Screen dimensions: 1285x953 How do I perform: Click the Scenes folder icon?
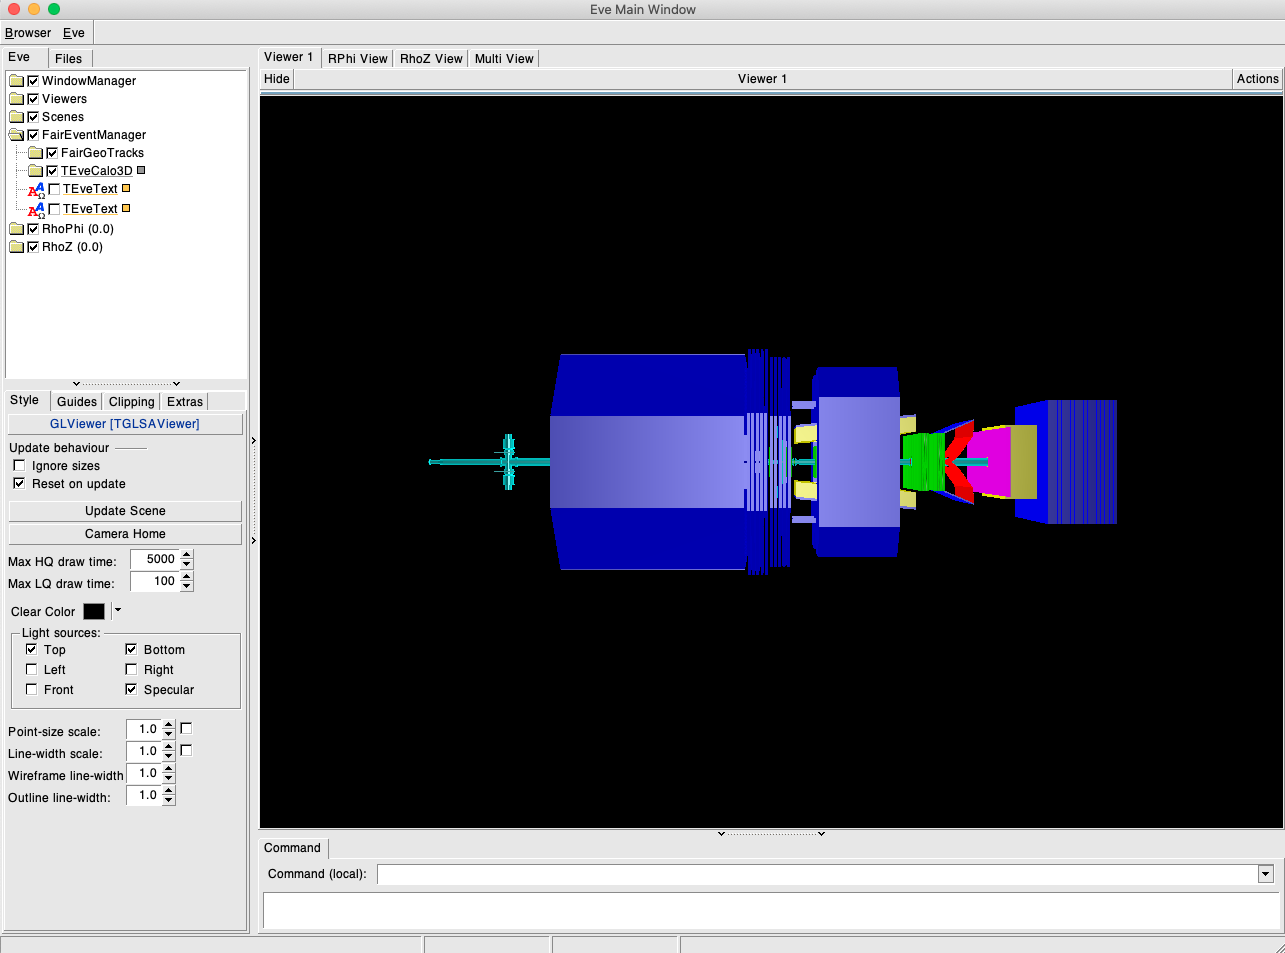16,117
